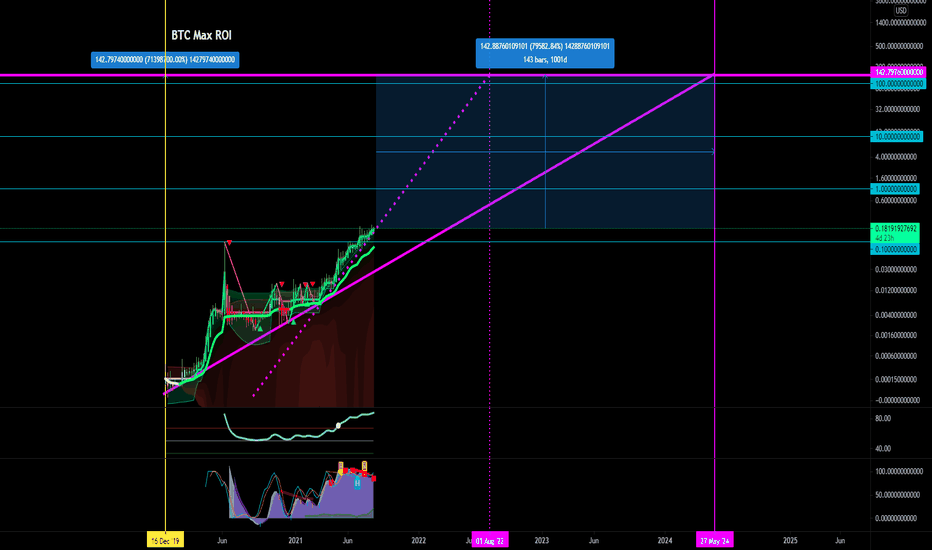Select the left blue 142.7974 price-range label

165,59
